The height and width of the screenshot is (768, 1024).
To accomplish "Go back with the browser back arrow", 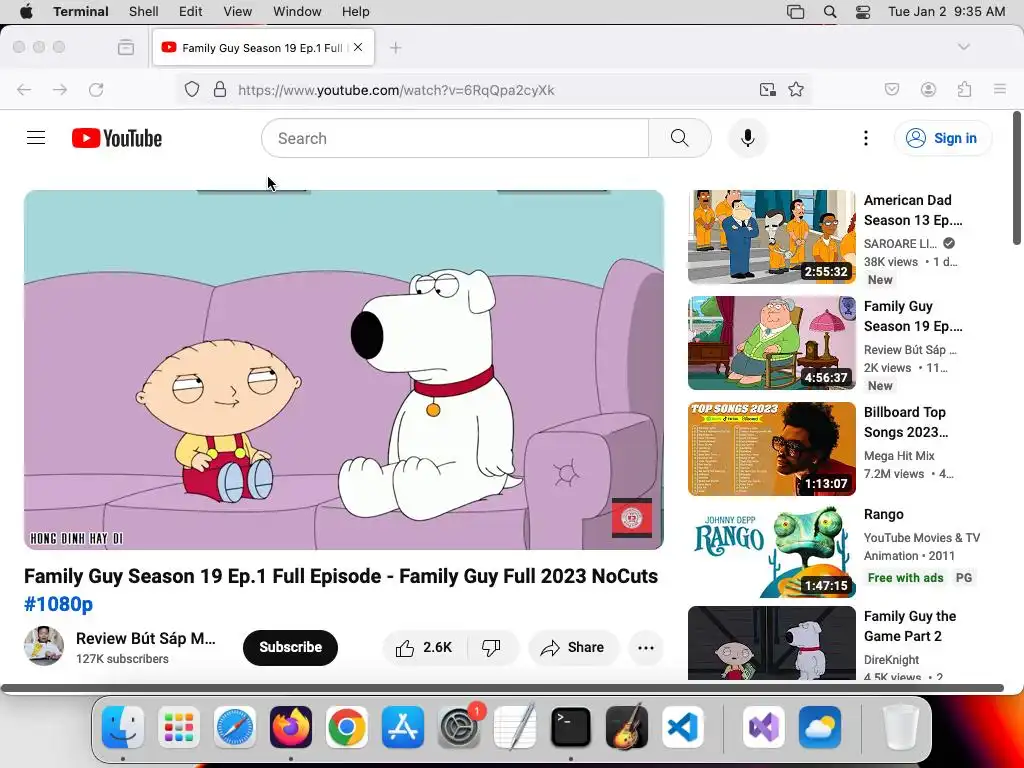I will click(x=24, y=89).
